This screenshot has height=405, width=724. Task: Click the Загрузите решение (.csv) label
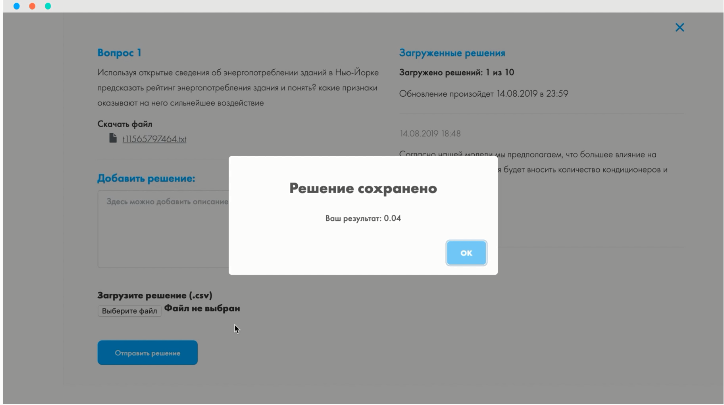tap(155, 295)
